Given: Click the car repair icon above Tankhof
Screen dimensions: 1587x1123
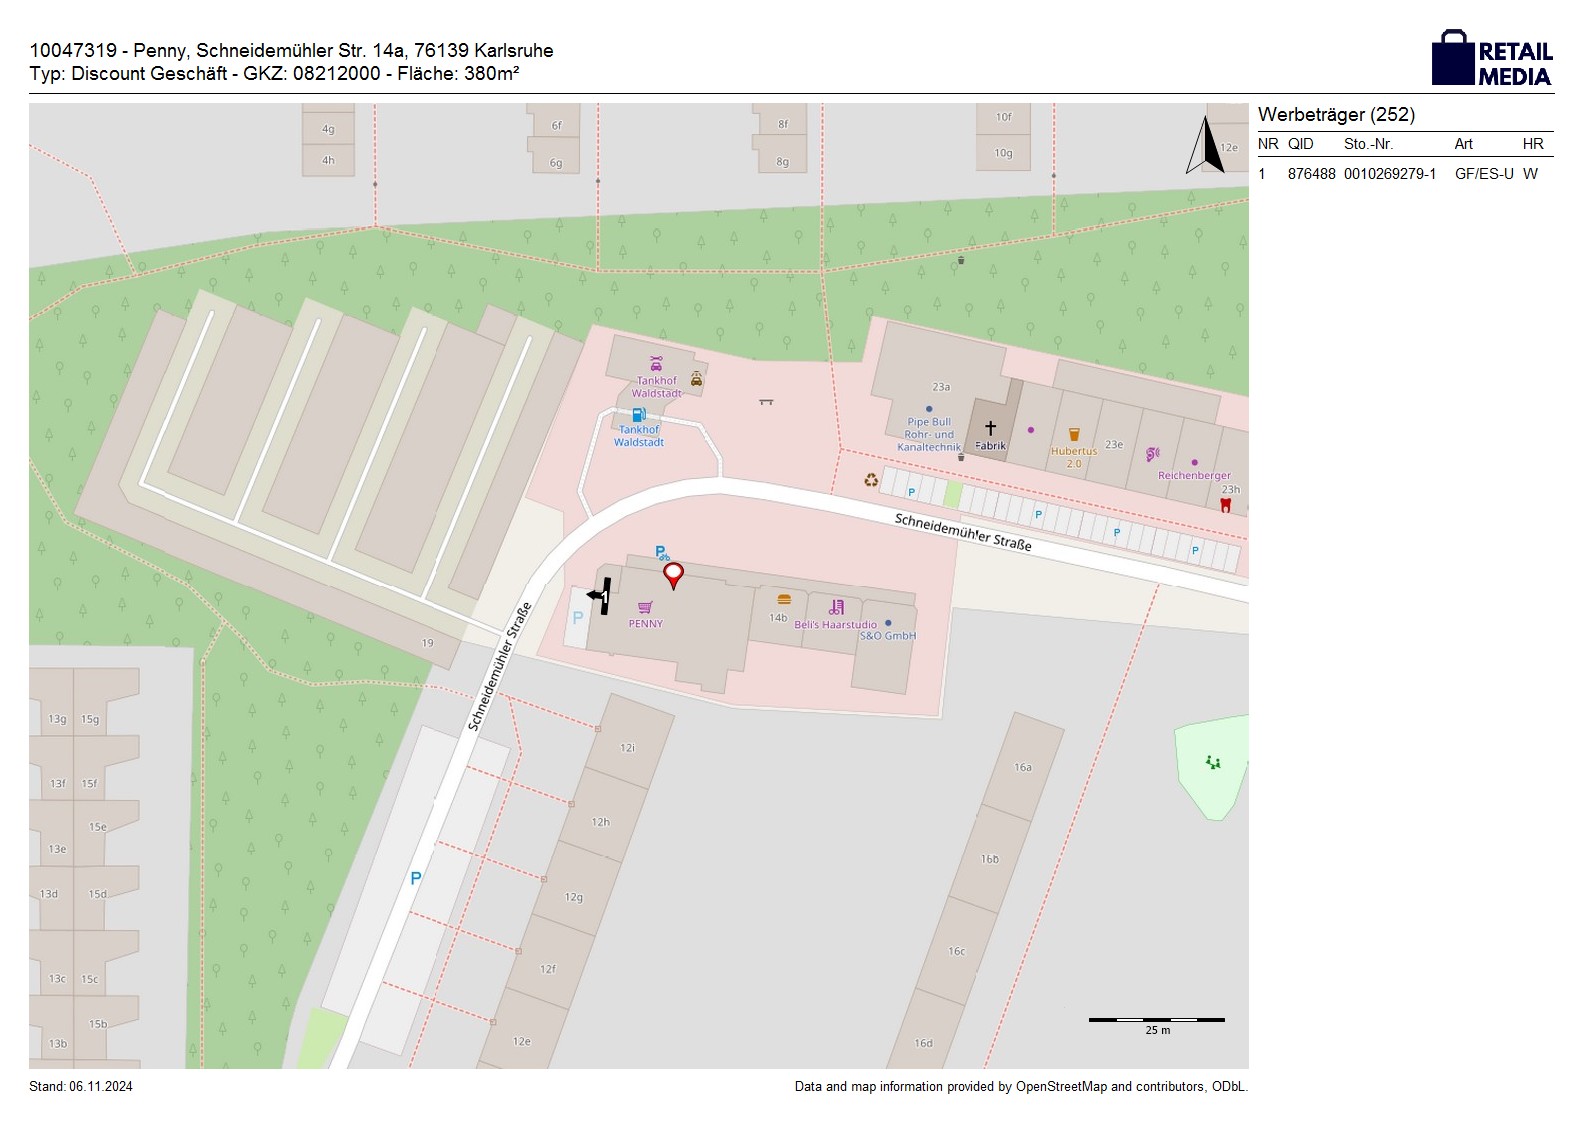Looking at the screenshot, I should pyautogui.click(x=656, y=364).
